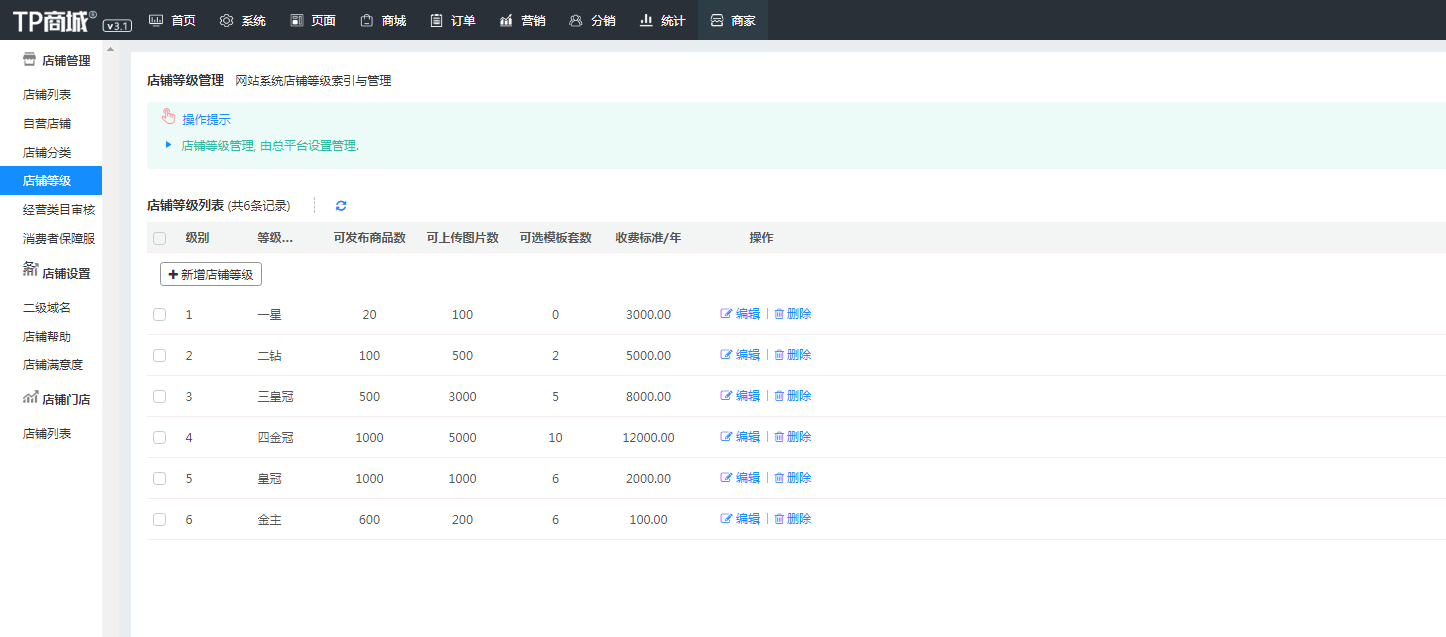Click the 新增店铺等级 button
Screen dimensions: 1446x637
[x=211, y=275]
